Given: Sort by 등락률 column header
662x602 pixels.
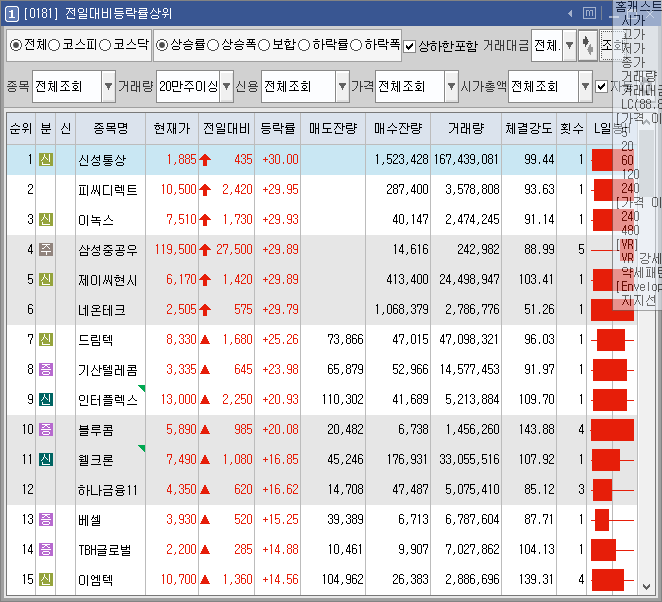Looking at the screenshot, I should [277, 128].
